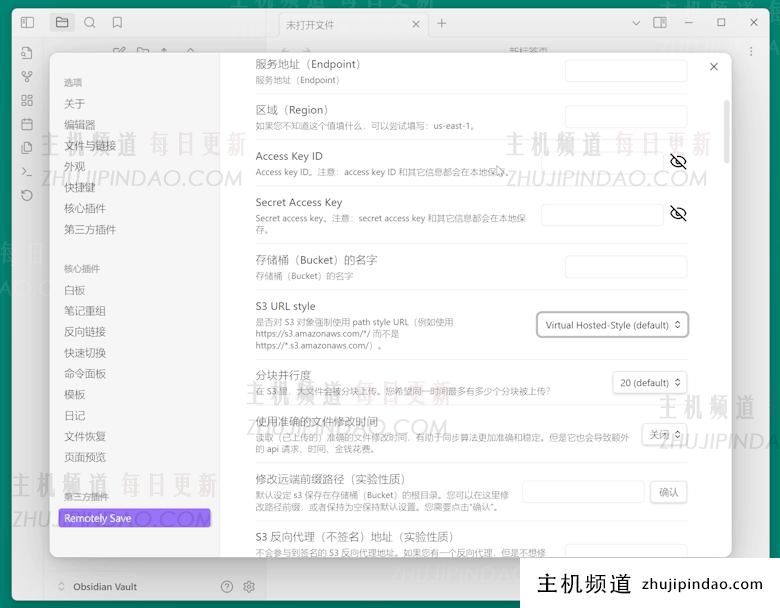Open 文件恢复 plugin settings
Image resolution: width=780 pixels, height=608 pixels.
pyautogui.click(x=85, y=436)
